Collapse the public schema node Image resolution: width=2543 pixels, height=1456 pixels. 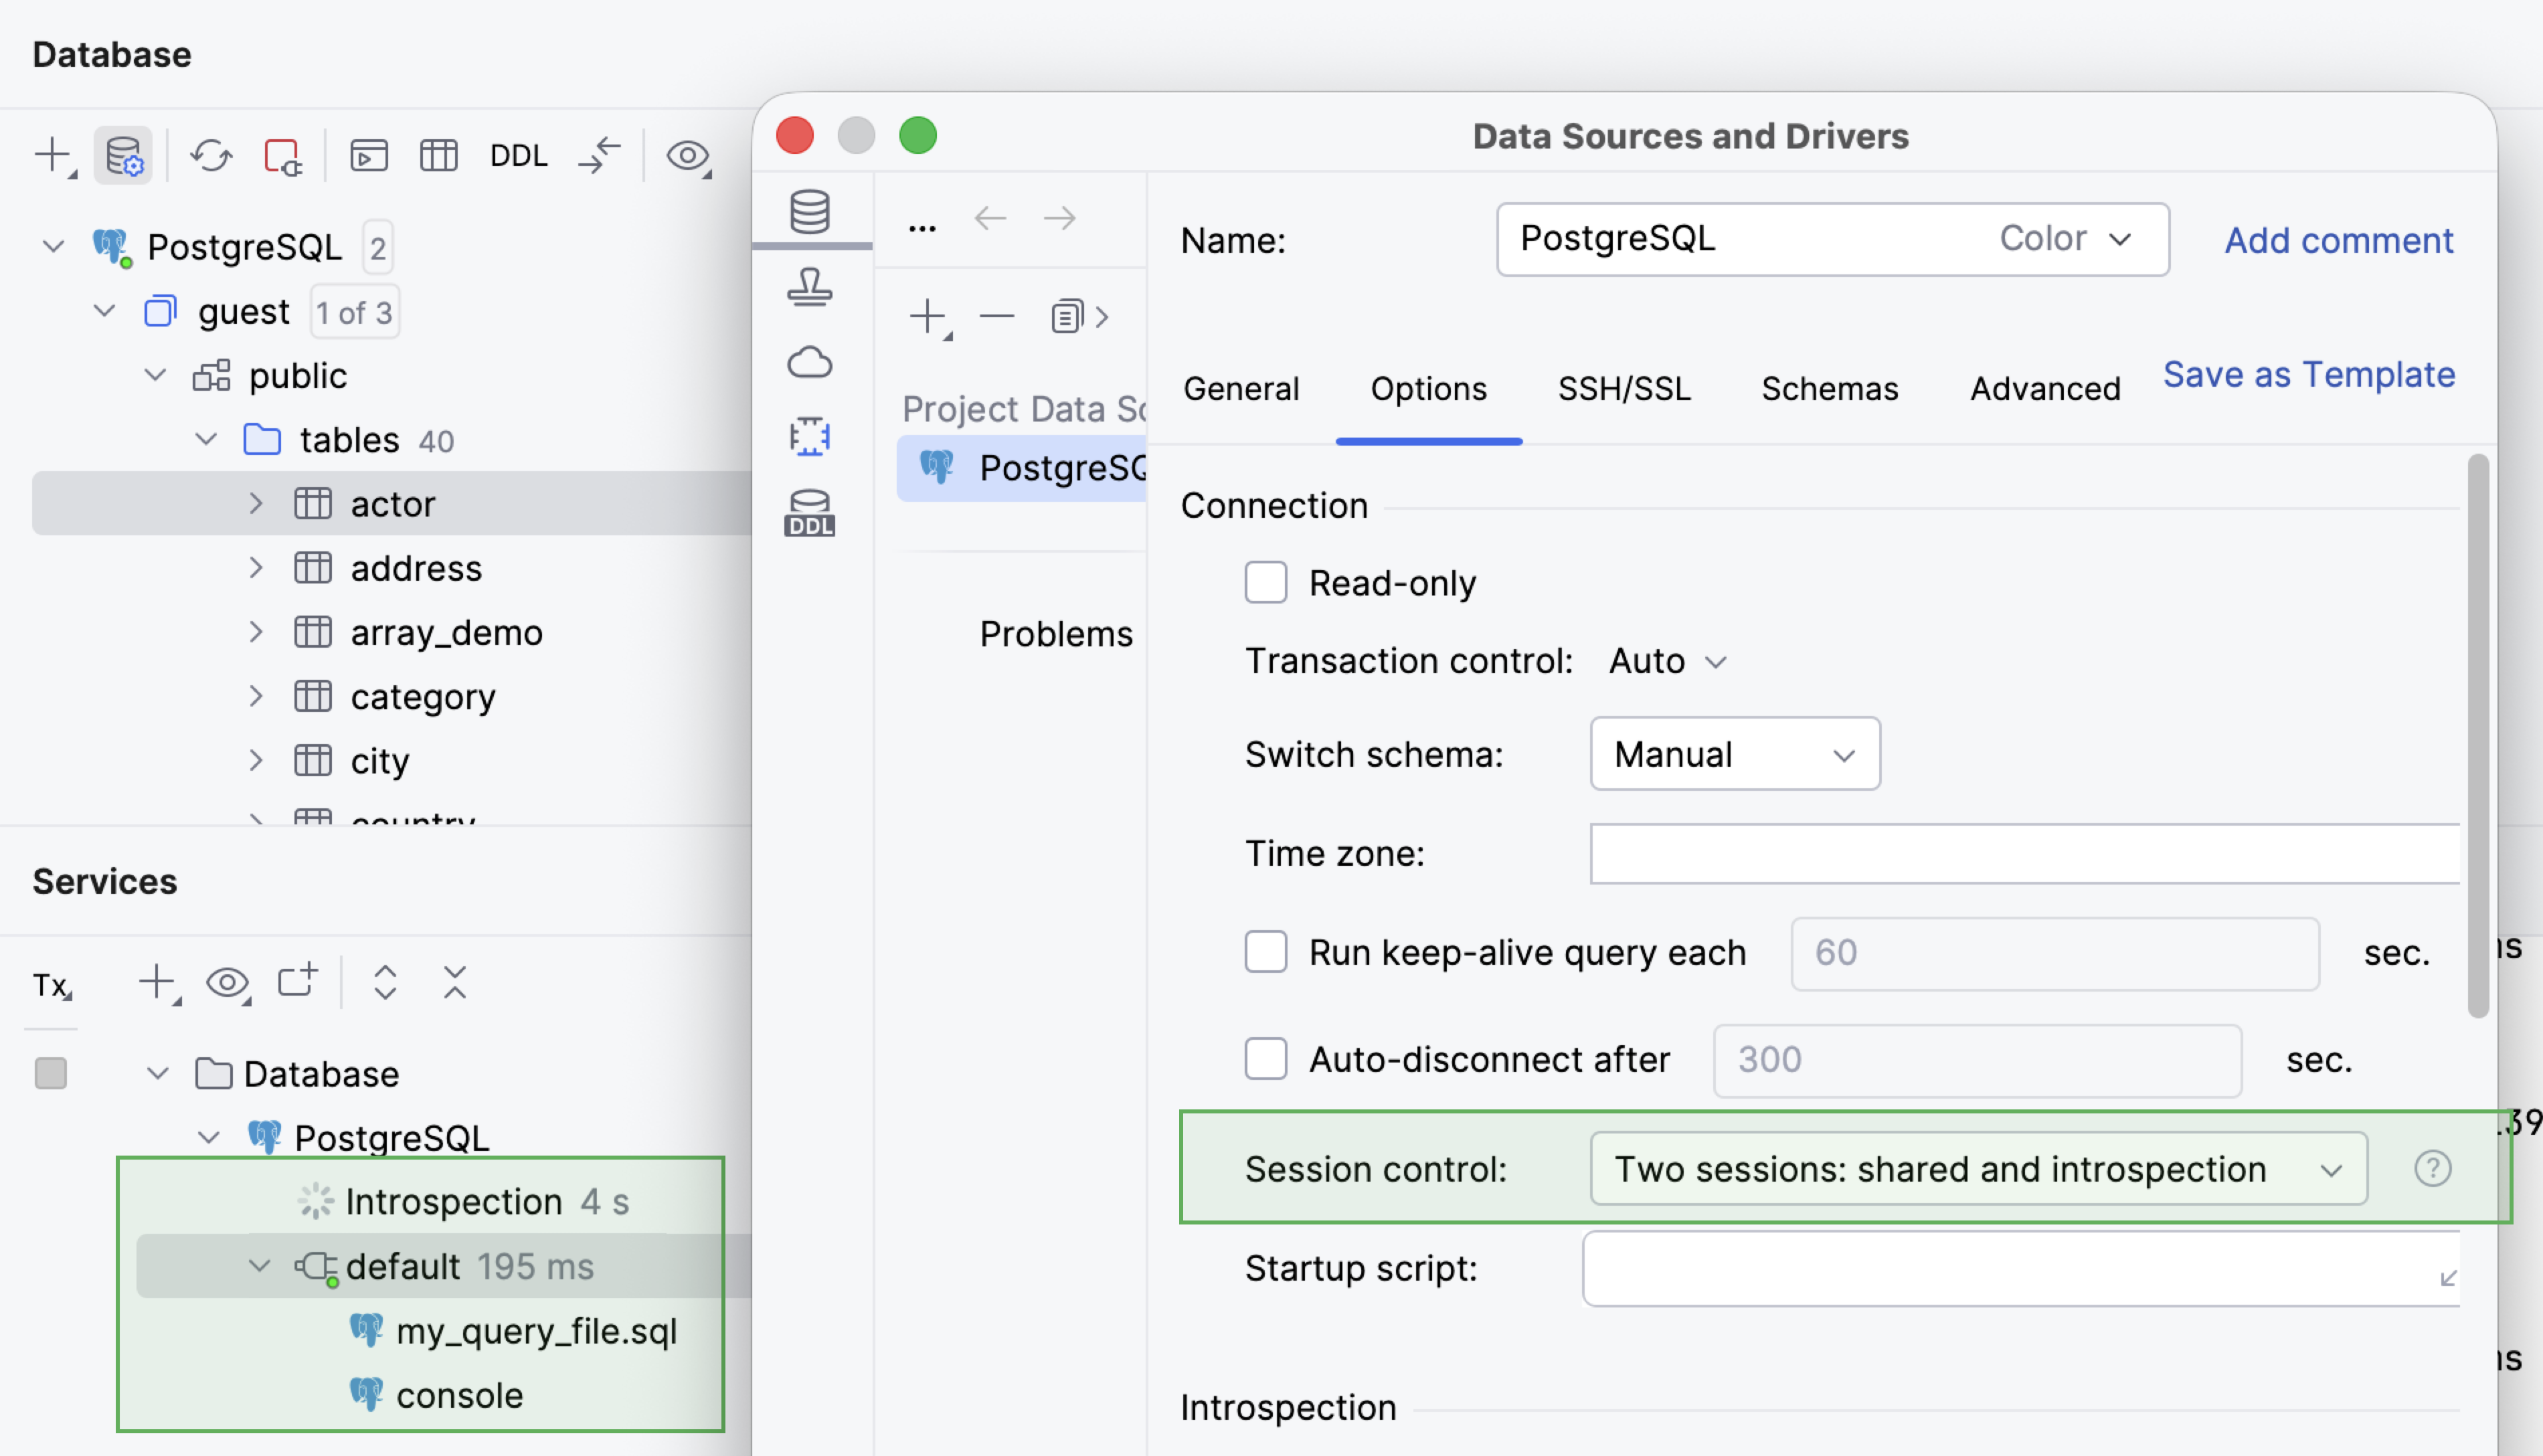point(155,375)
